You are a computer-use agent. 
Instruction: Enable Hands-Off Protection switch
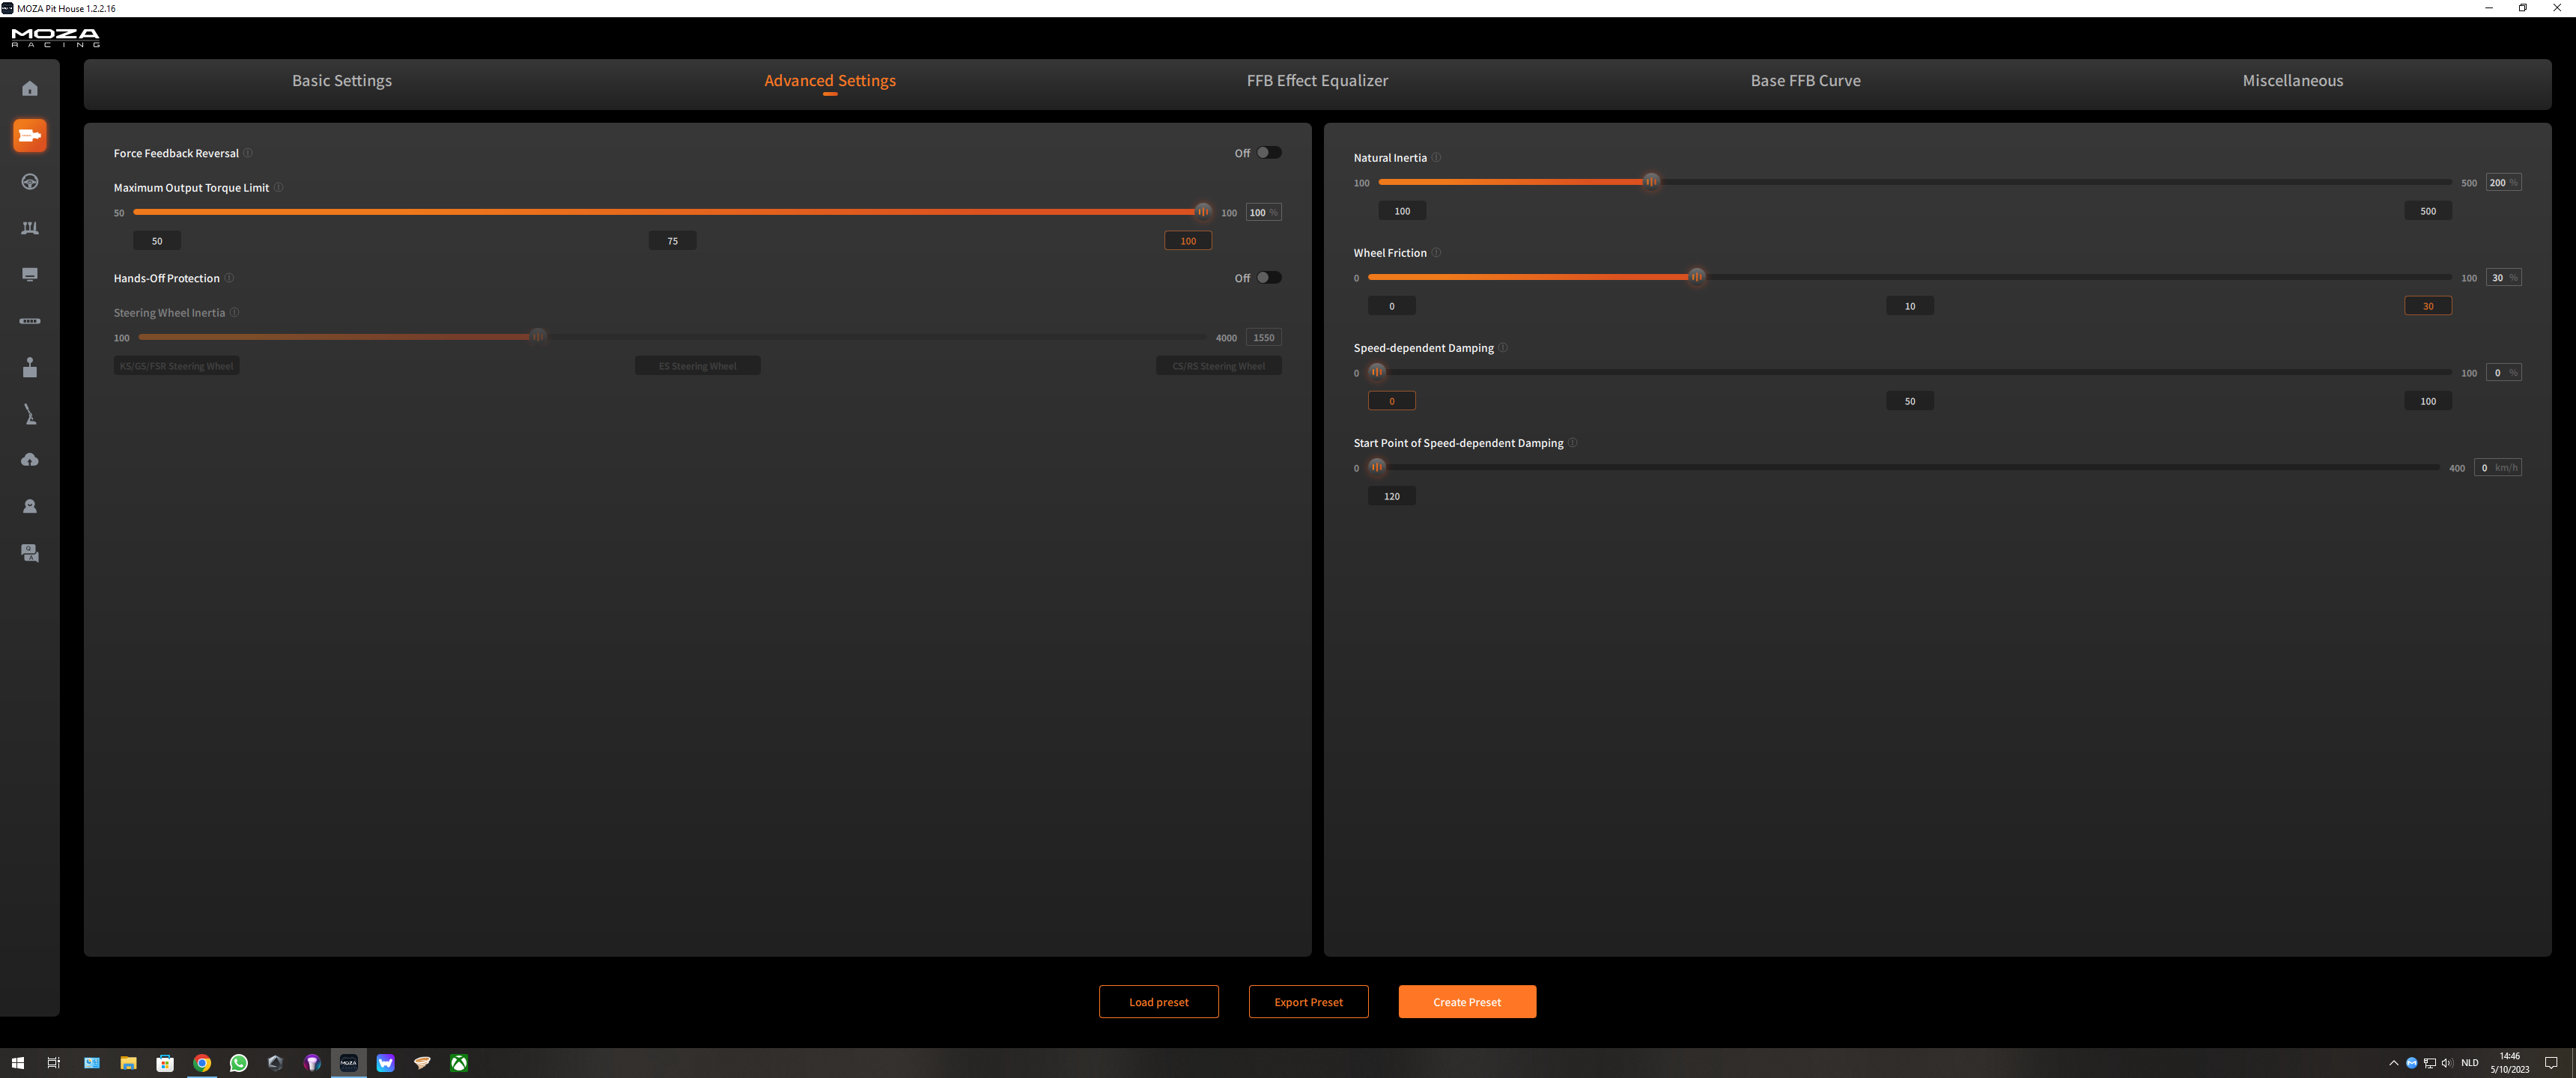pos(1268,278)
